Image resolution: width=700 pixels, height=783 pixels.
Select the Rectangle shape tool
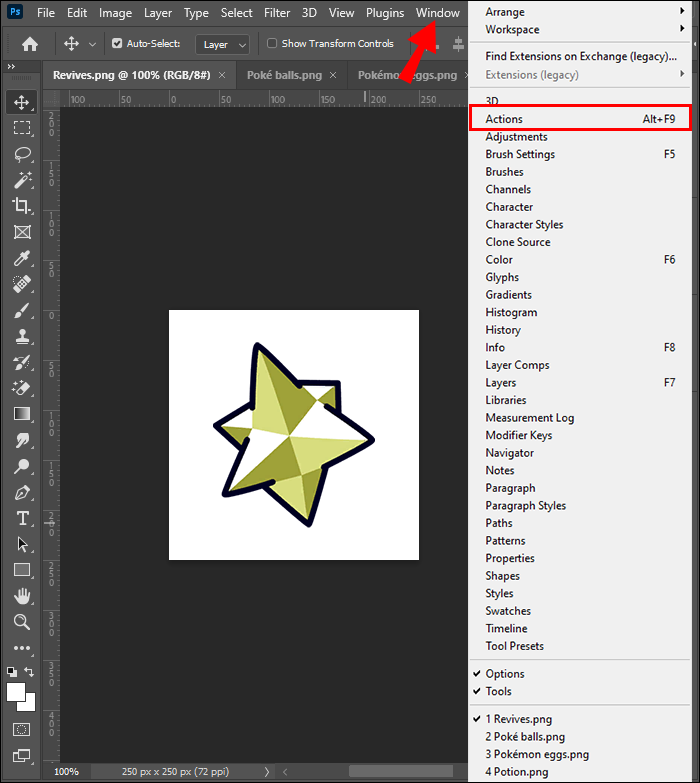click(x=21, y=570)
